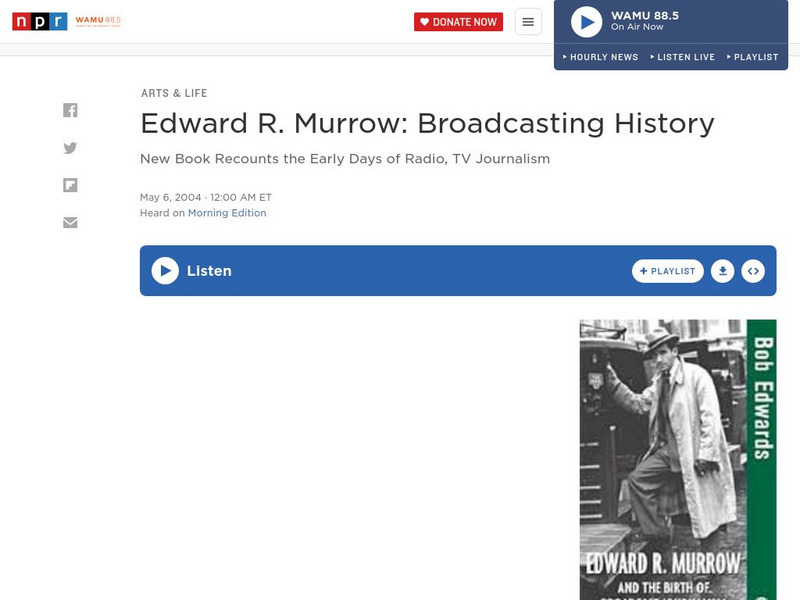Open the embed code for the audio

click(753, 270)
